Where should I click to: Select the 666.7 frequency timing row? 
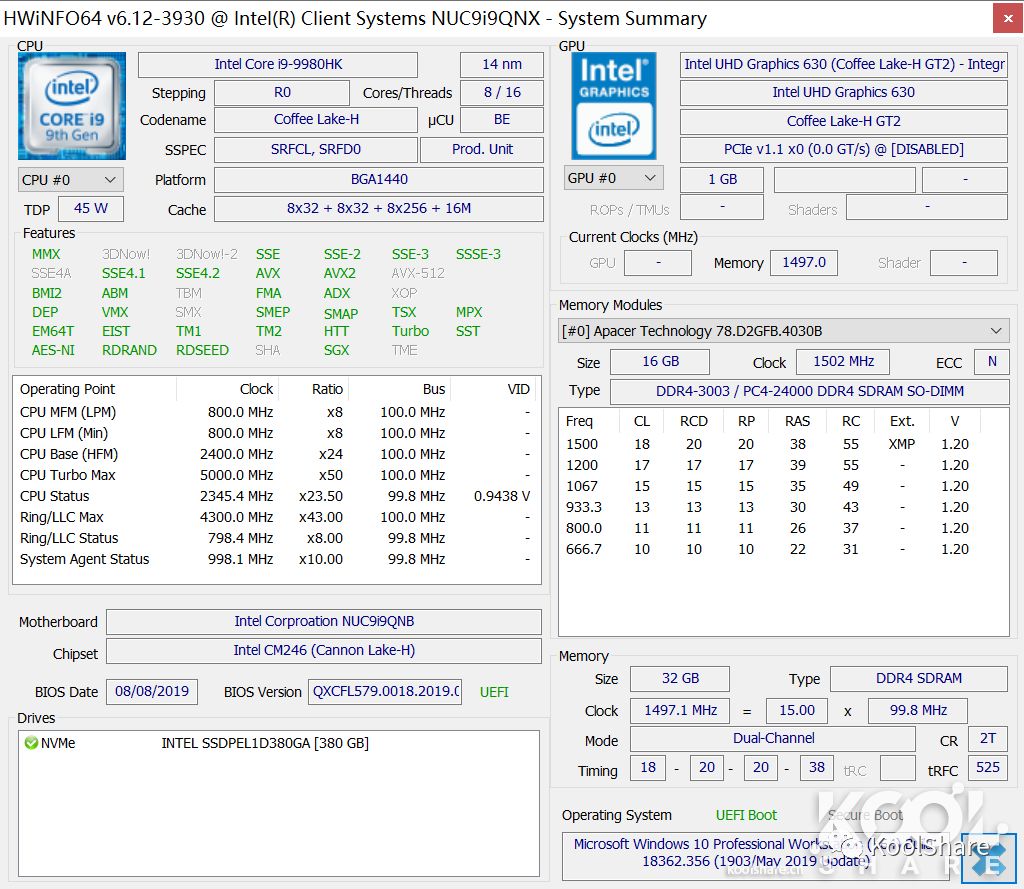[784, 549]
